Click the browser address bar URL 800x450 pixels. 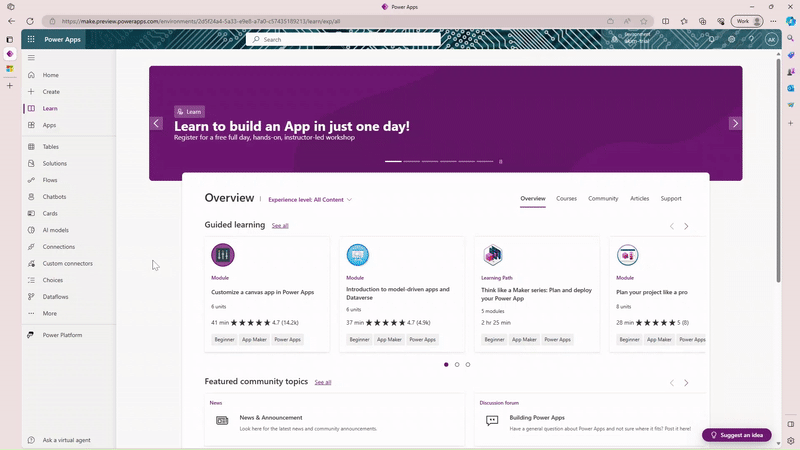pyautogui.click(x=201, y=21)
